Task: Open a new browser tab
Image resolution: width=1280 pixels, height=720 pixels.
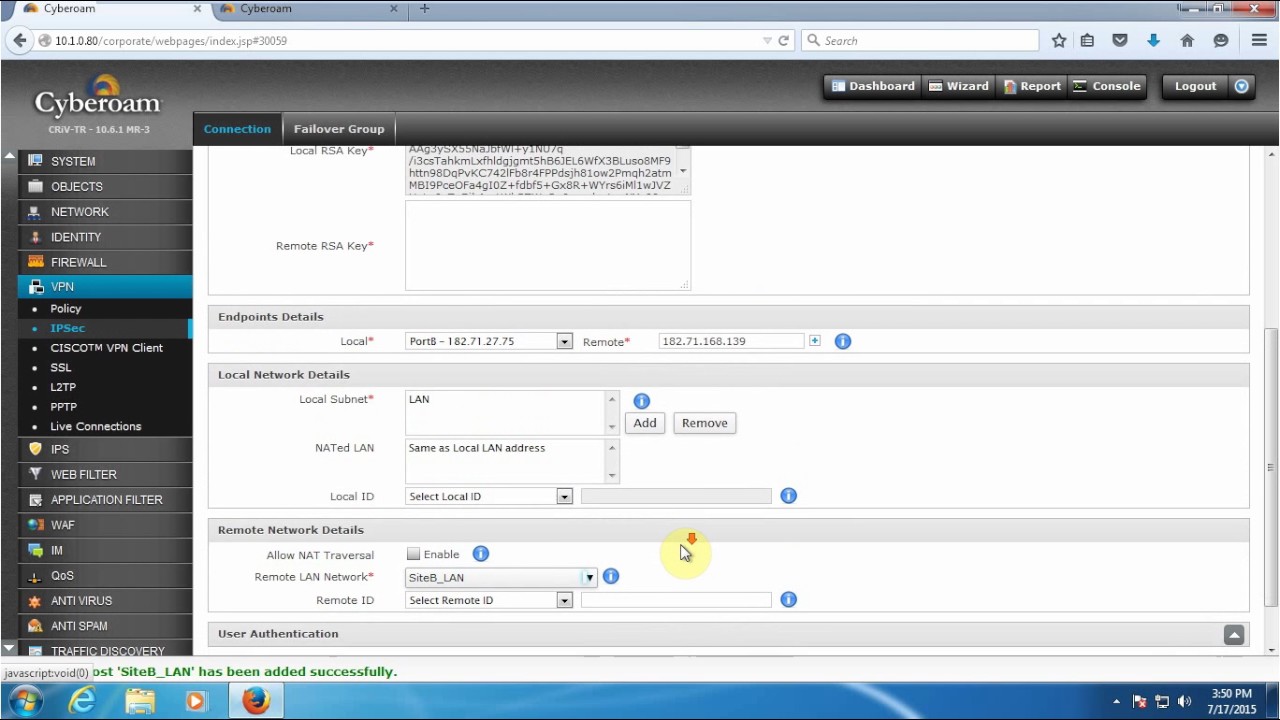Action: click(425, 9)
